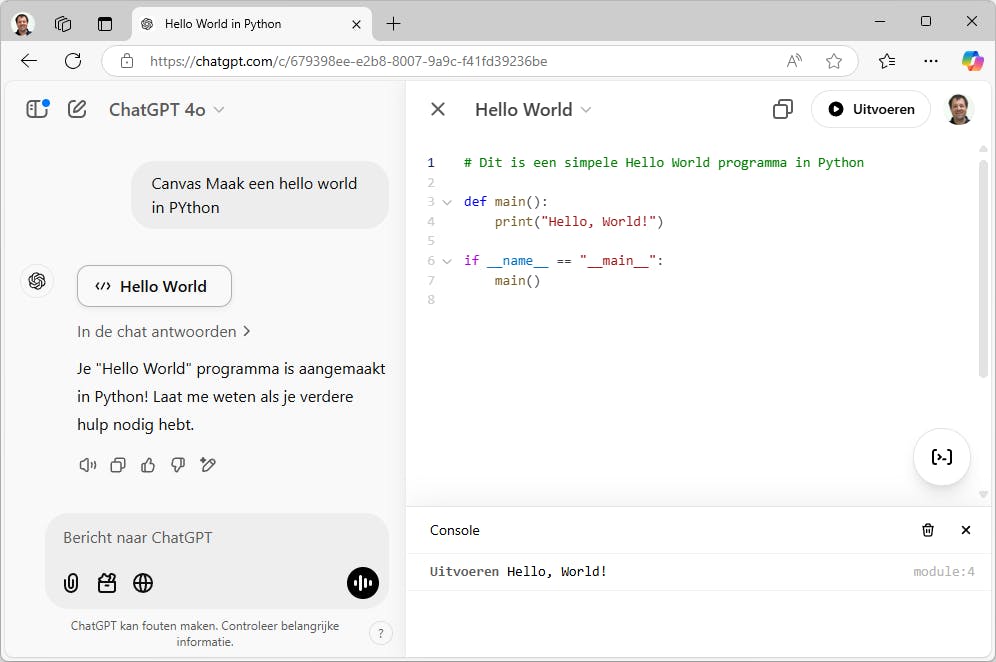Type in the Bericht naar ChatGPT field
996x662 pixels.
pyautogui.click(x=200, y=538)
